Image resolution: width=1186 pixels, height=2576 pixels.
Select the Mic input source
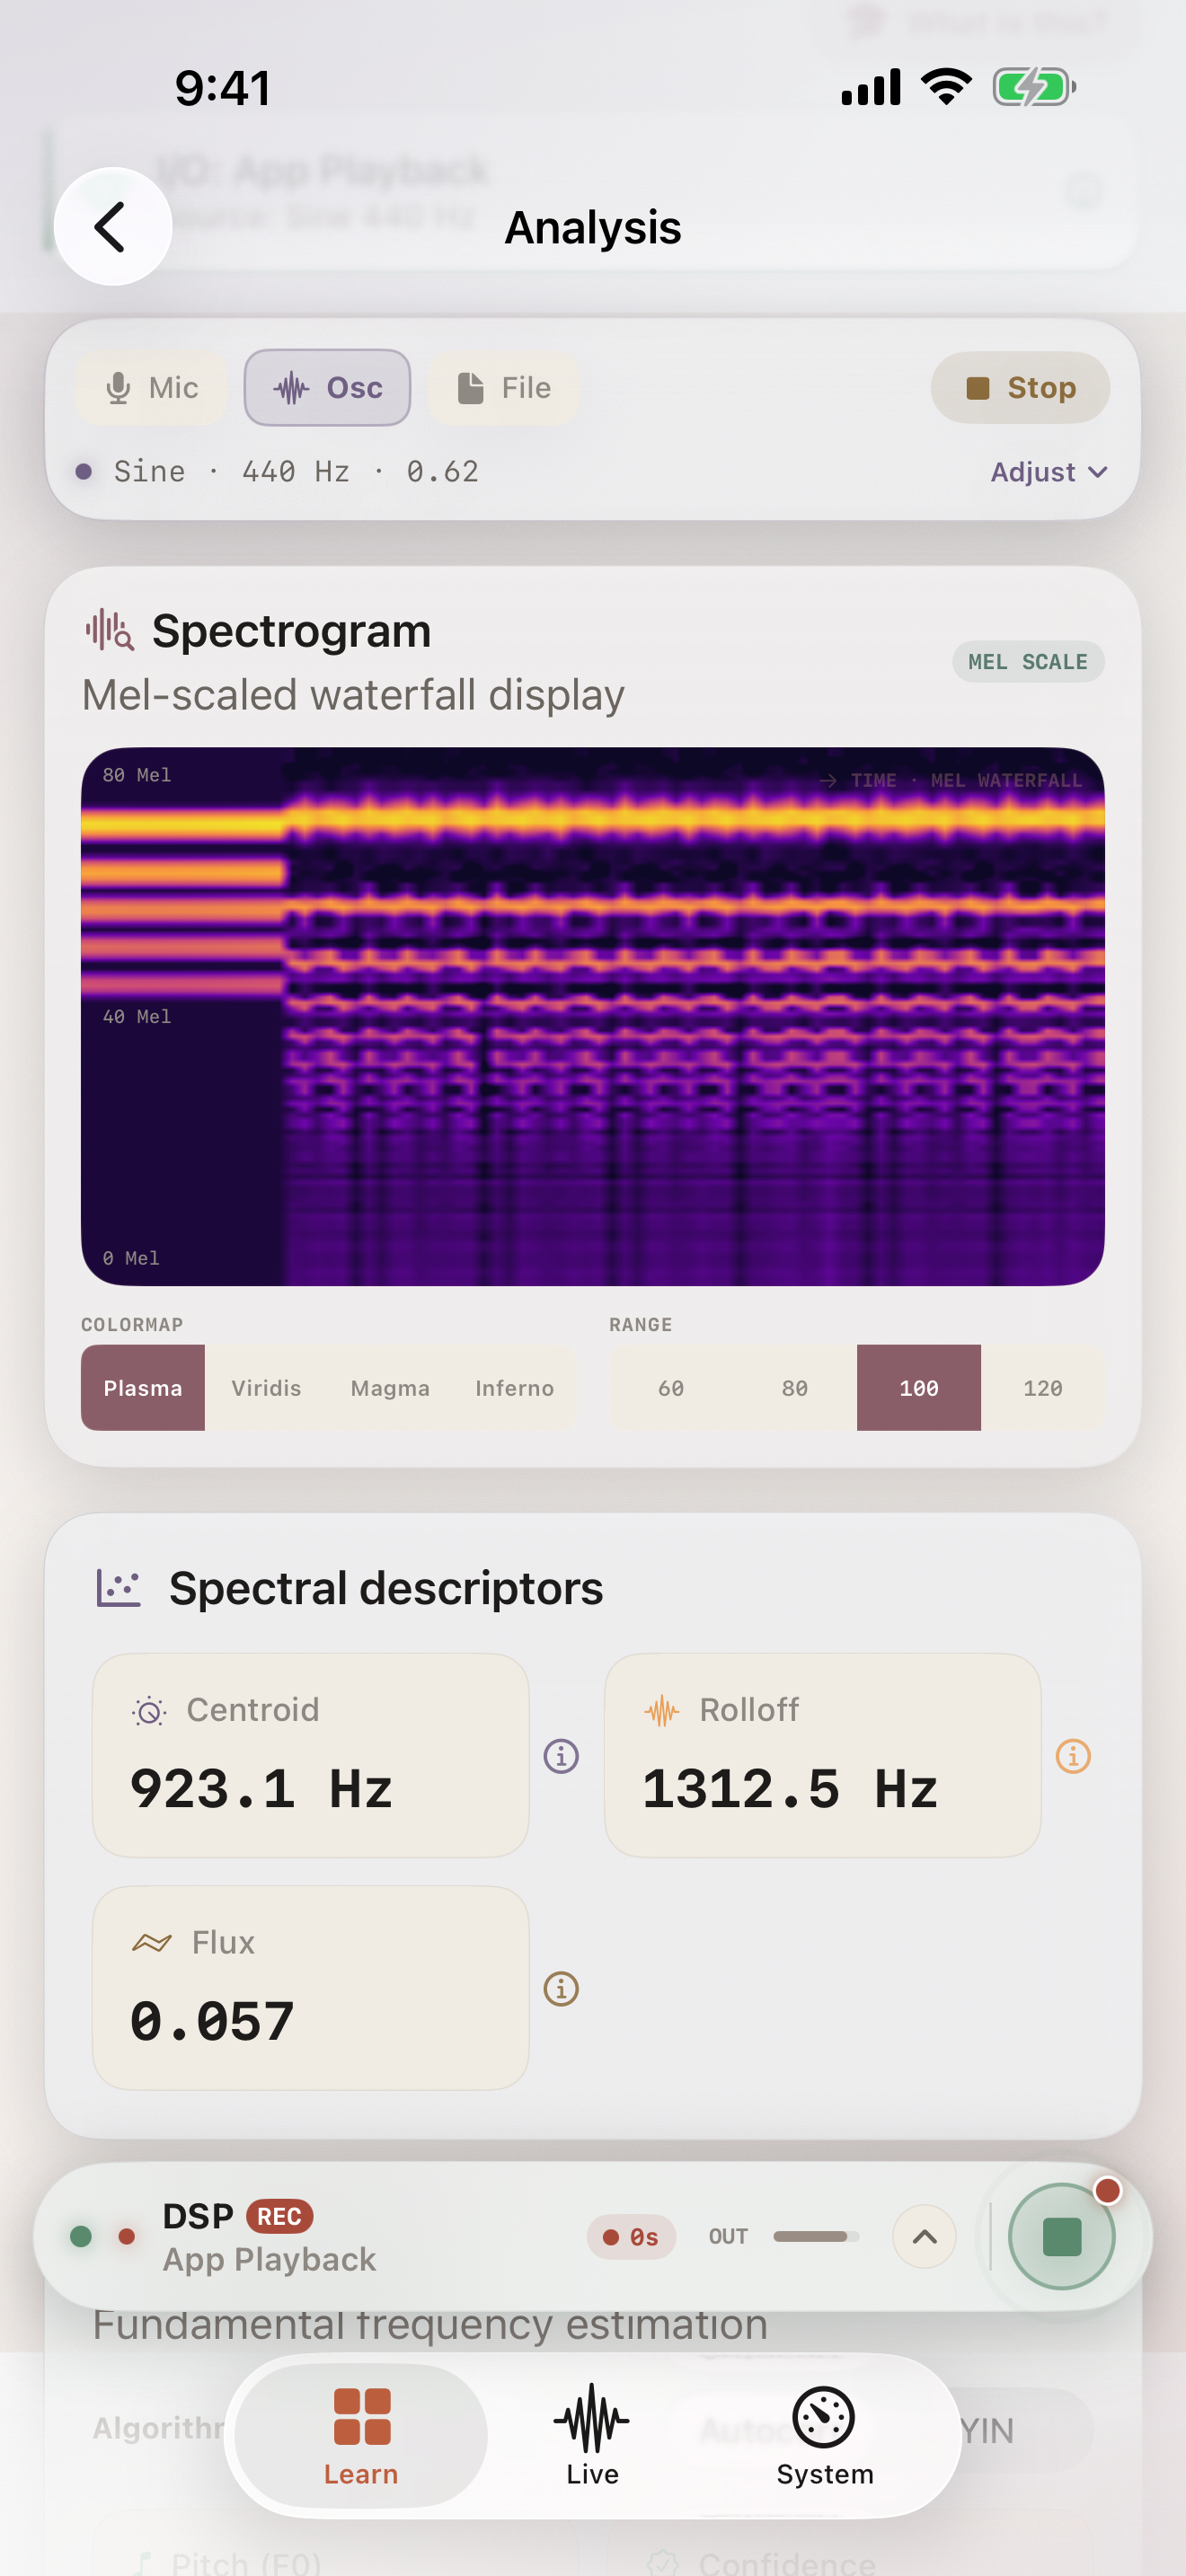coord(152,387)
